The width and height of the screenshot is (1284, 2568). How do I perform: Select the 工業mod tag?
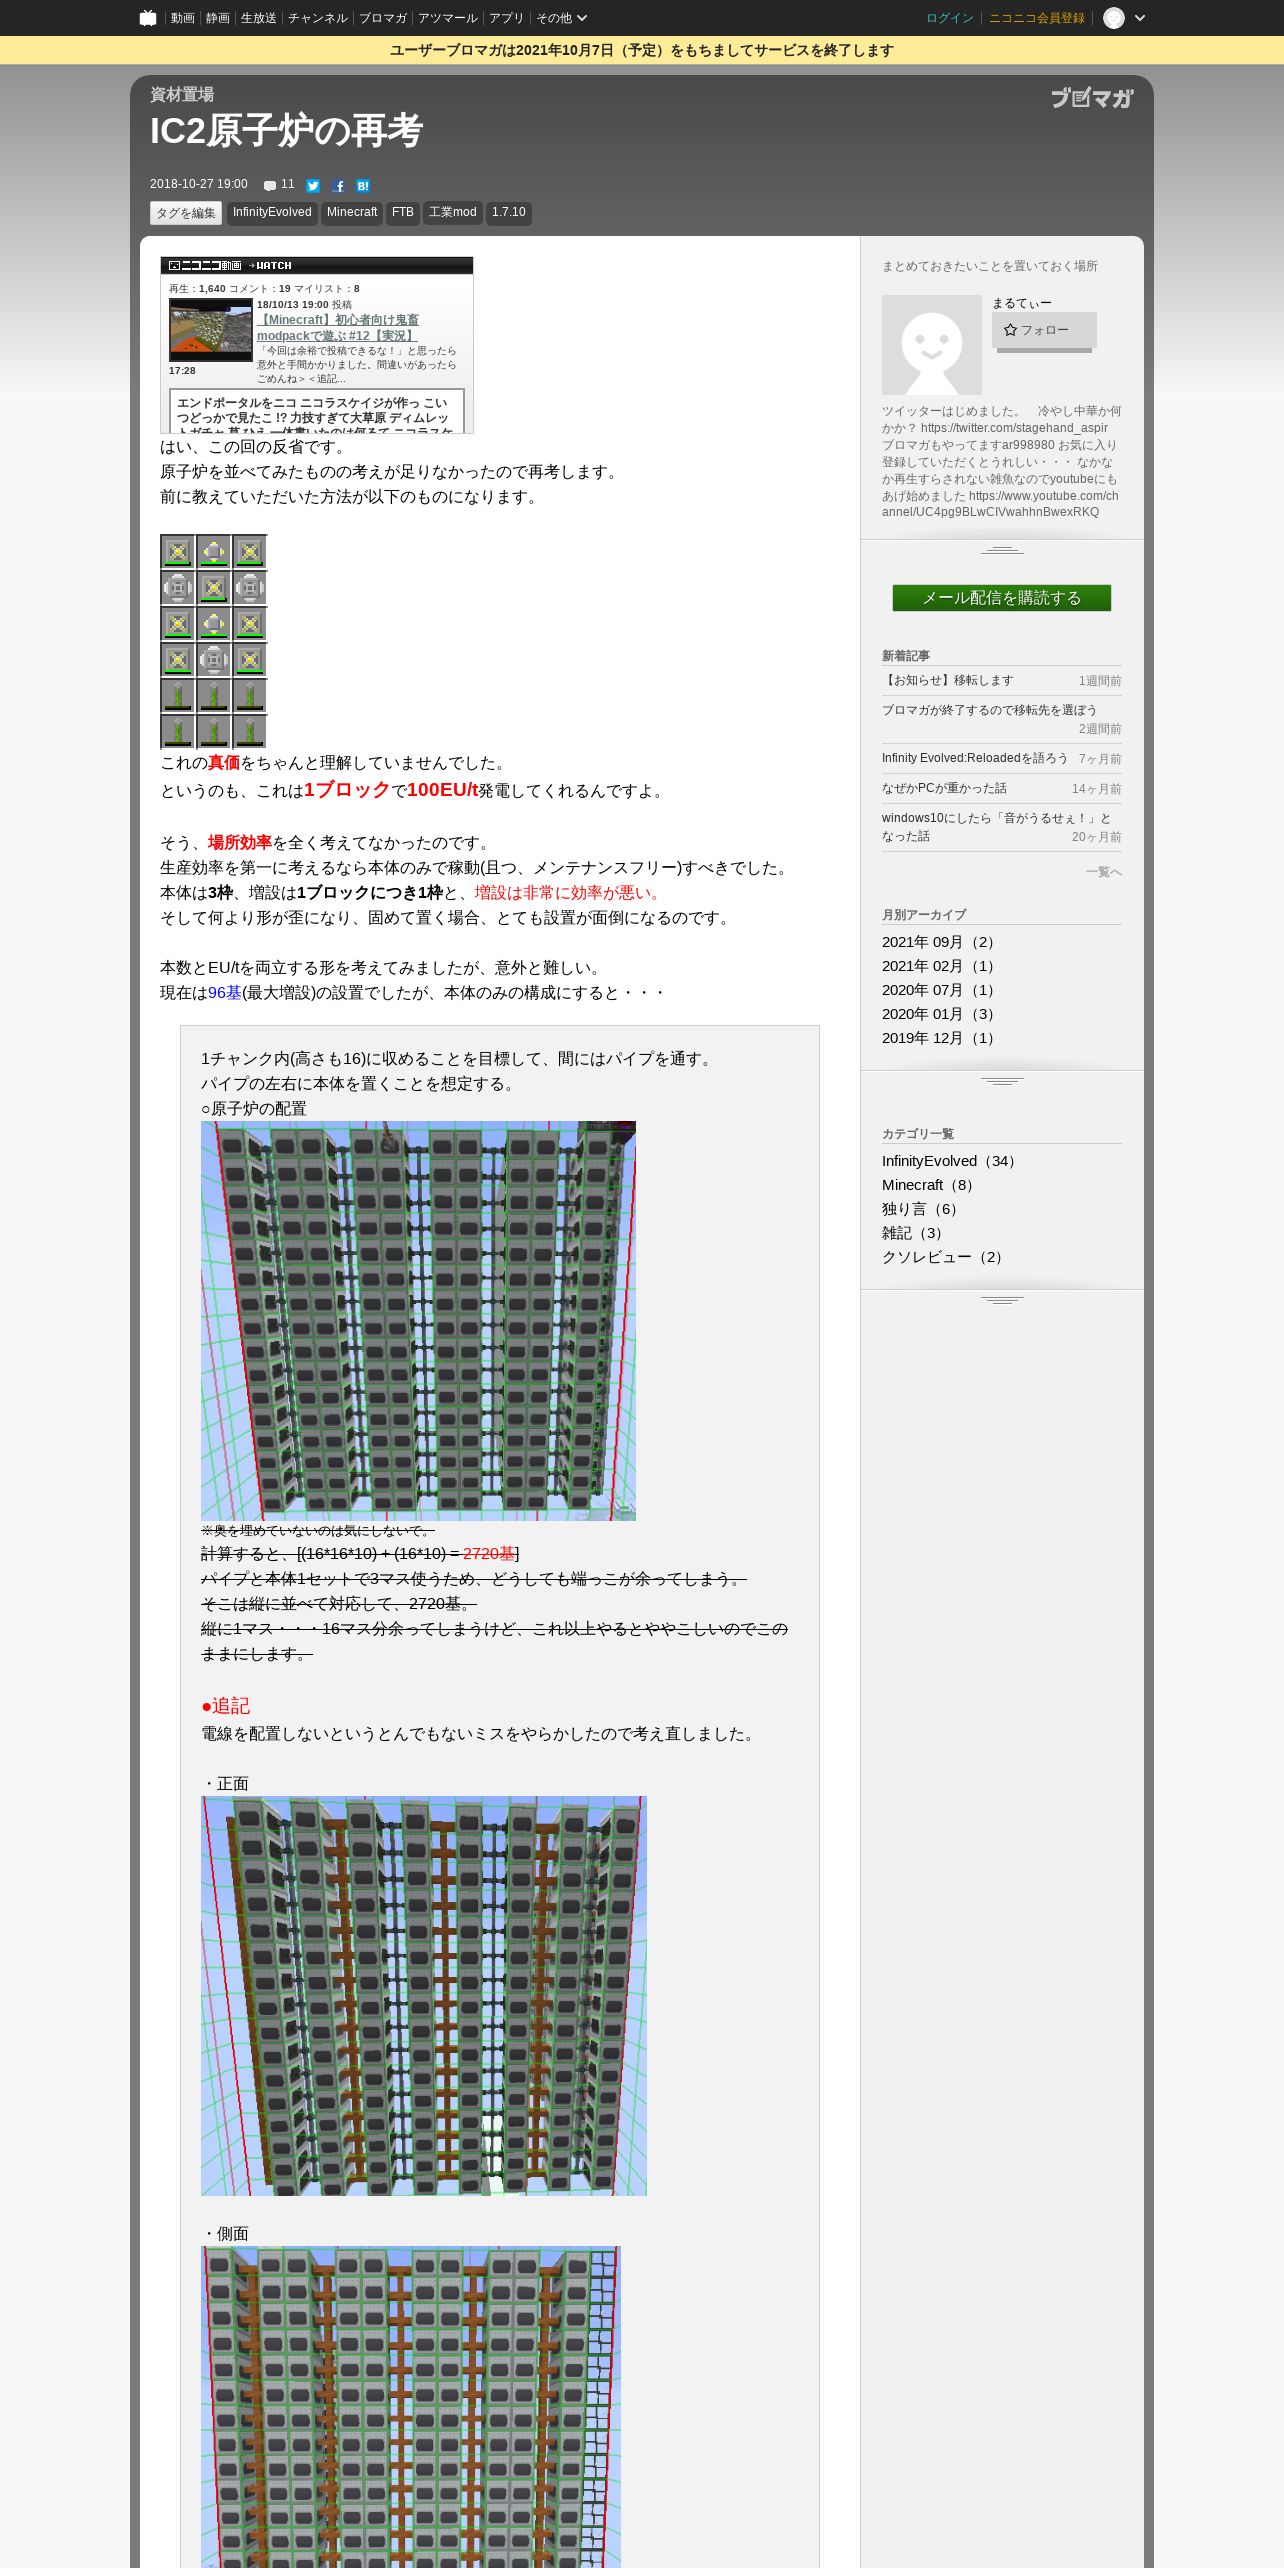(452, 213)
